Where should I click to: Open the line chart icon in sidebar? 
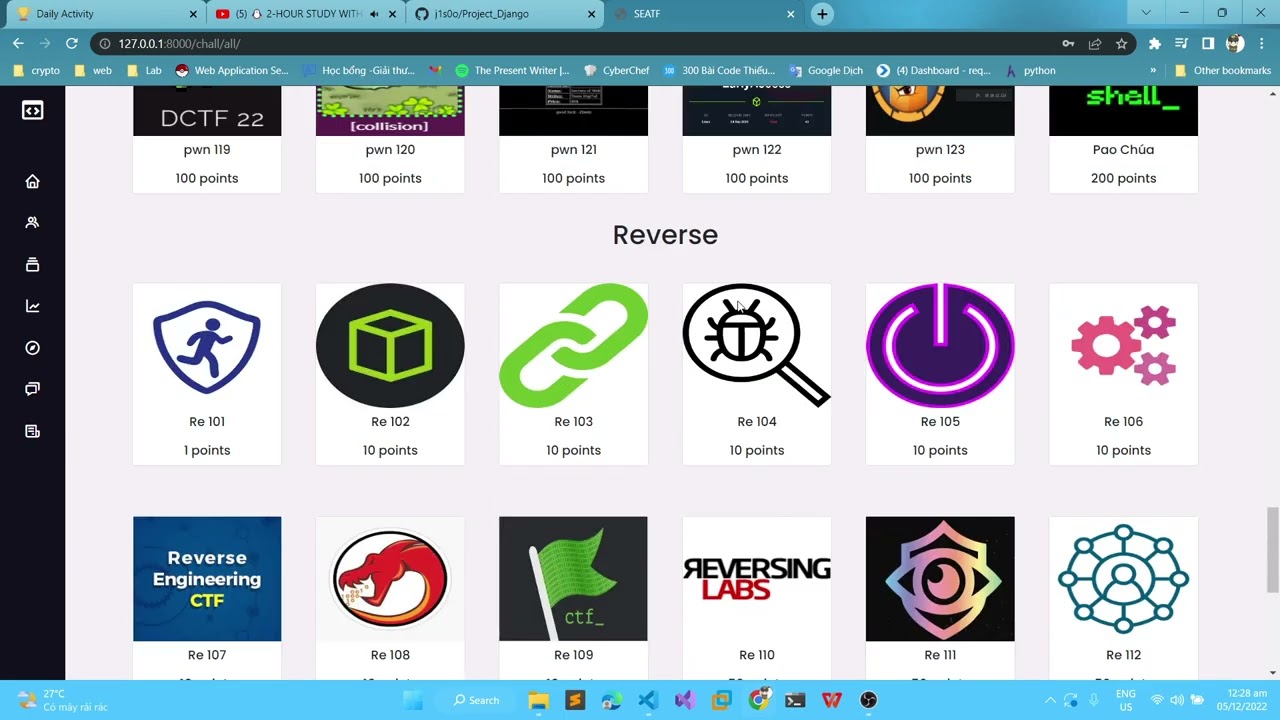[x=32, y=306]
